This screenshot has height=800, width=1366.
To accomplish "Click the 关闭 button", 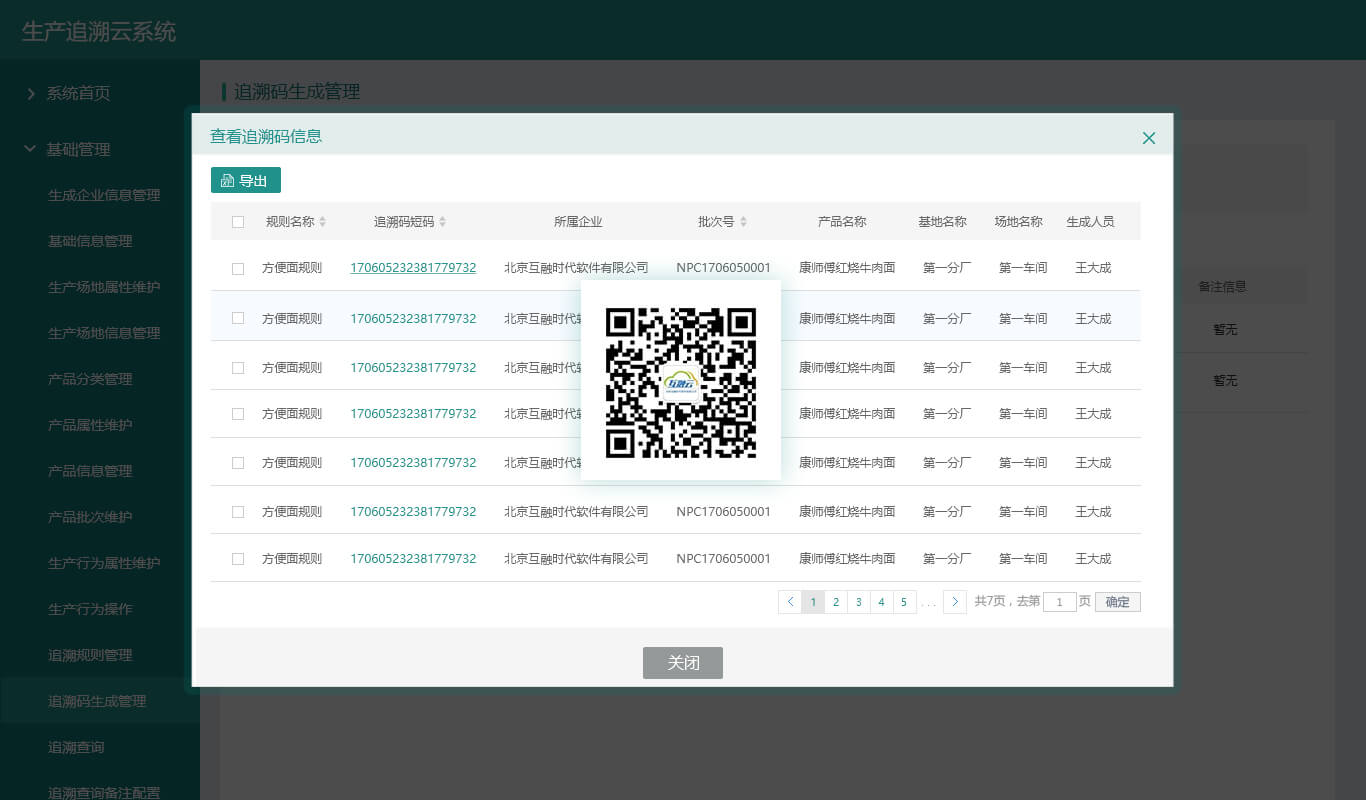I will tap(682, 663).
